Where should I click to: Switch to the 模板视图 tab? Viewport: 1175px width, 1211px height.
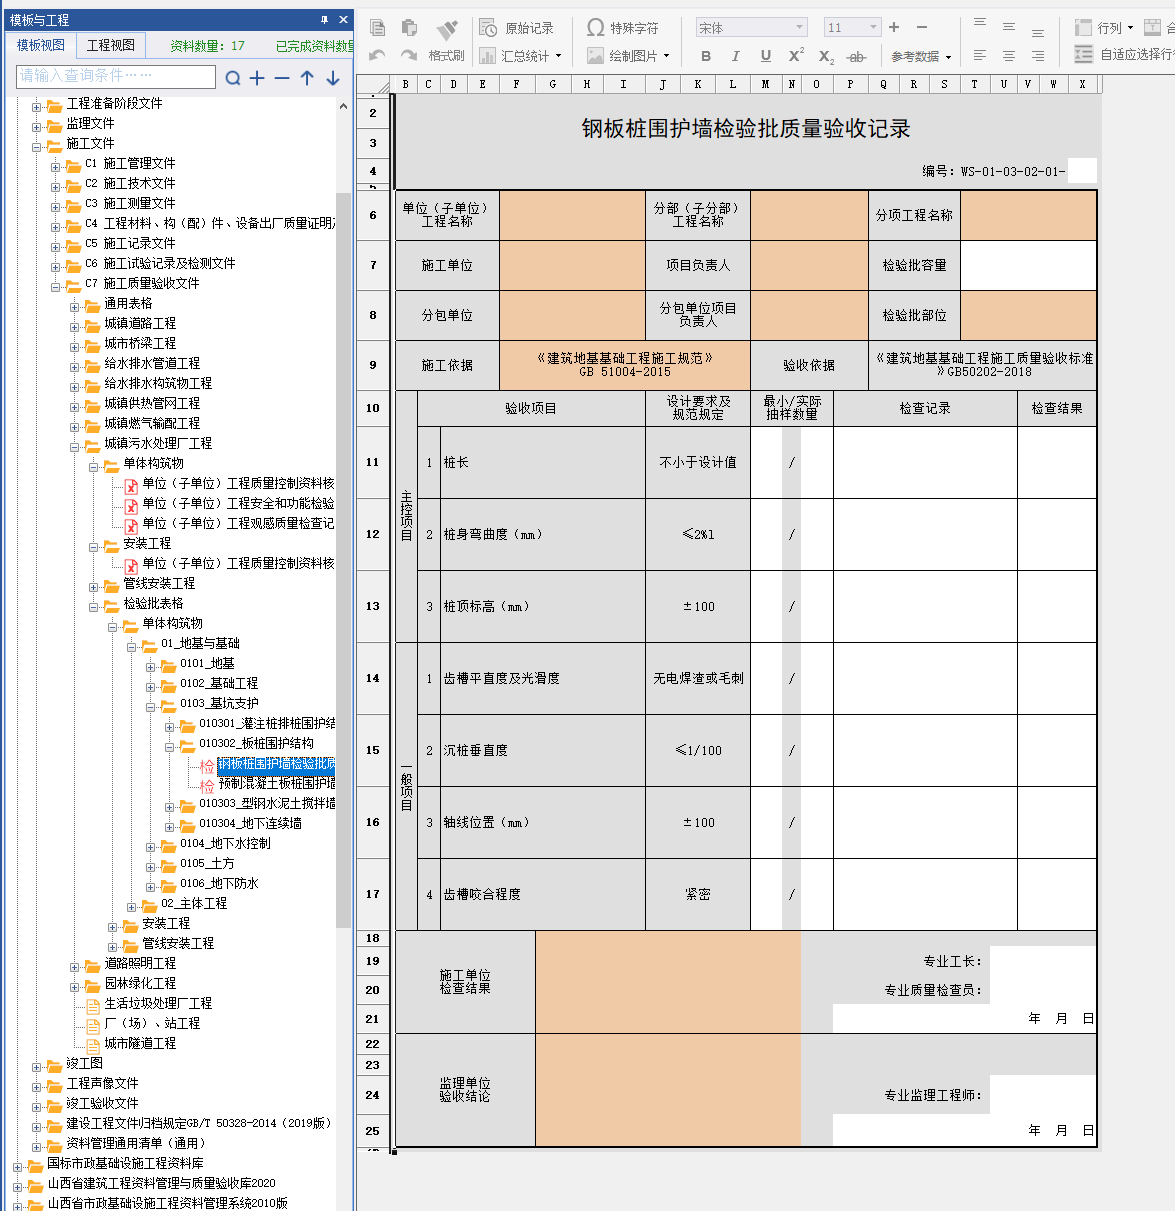tap(41, 45)
